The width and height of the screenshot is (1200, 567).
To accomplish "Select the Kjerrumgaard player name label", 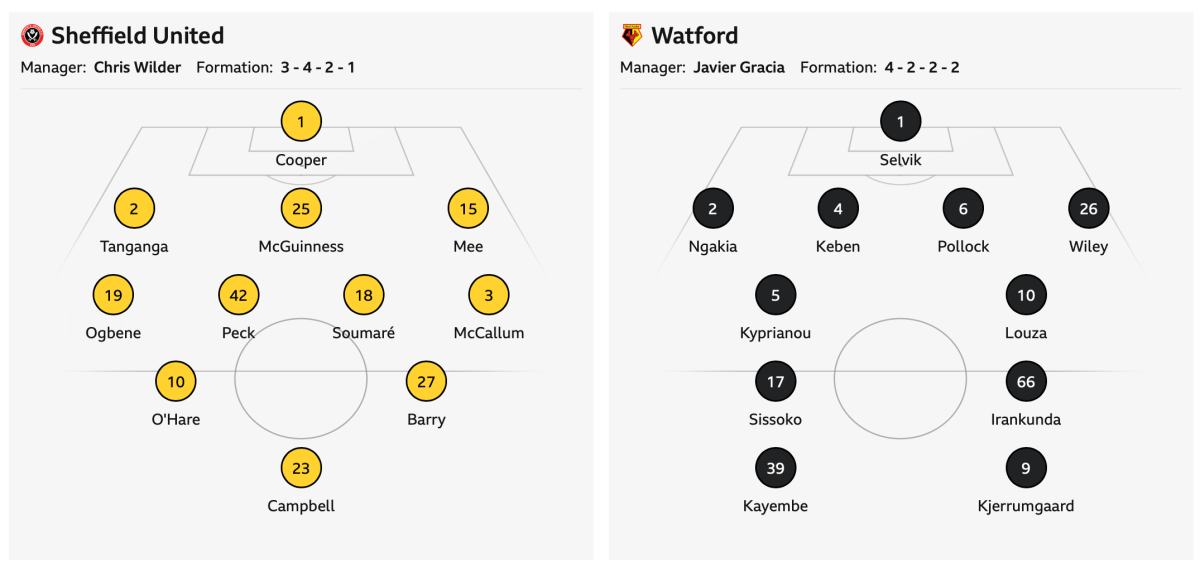I will click(x=1026, y=506).
